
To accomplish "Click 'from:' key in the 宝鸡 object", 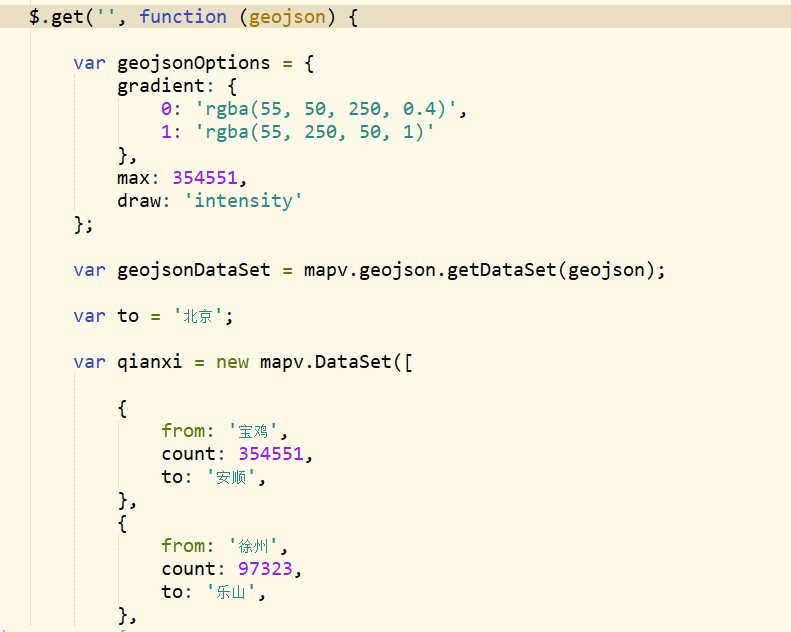I will 188,431.
